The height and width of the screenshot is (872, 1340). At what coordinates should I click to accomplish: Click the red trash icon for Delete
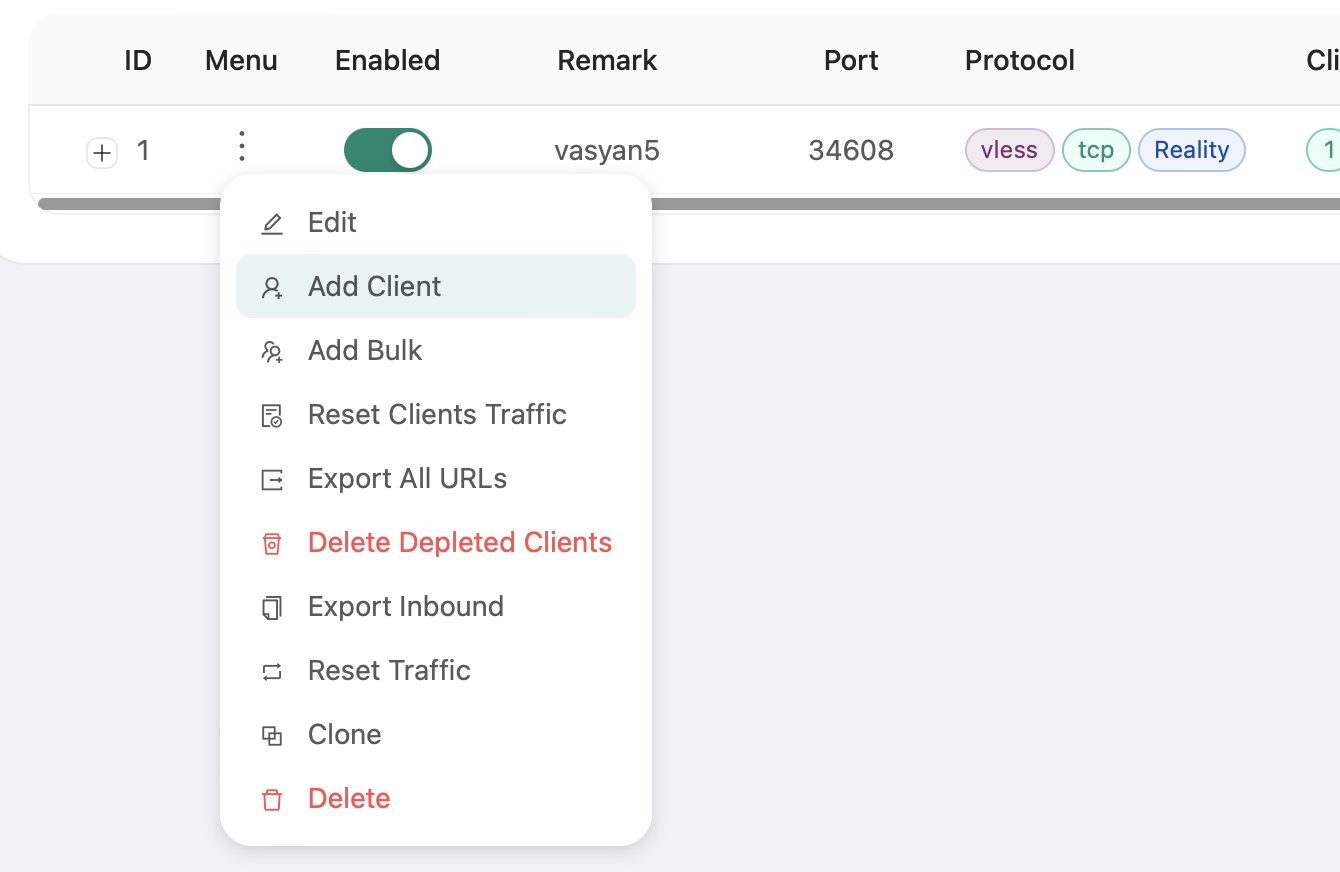tap(272, 799)
